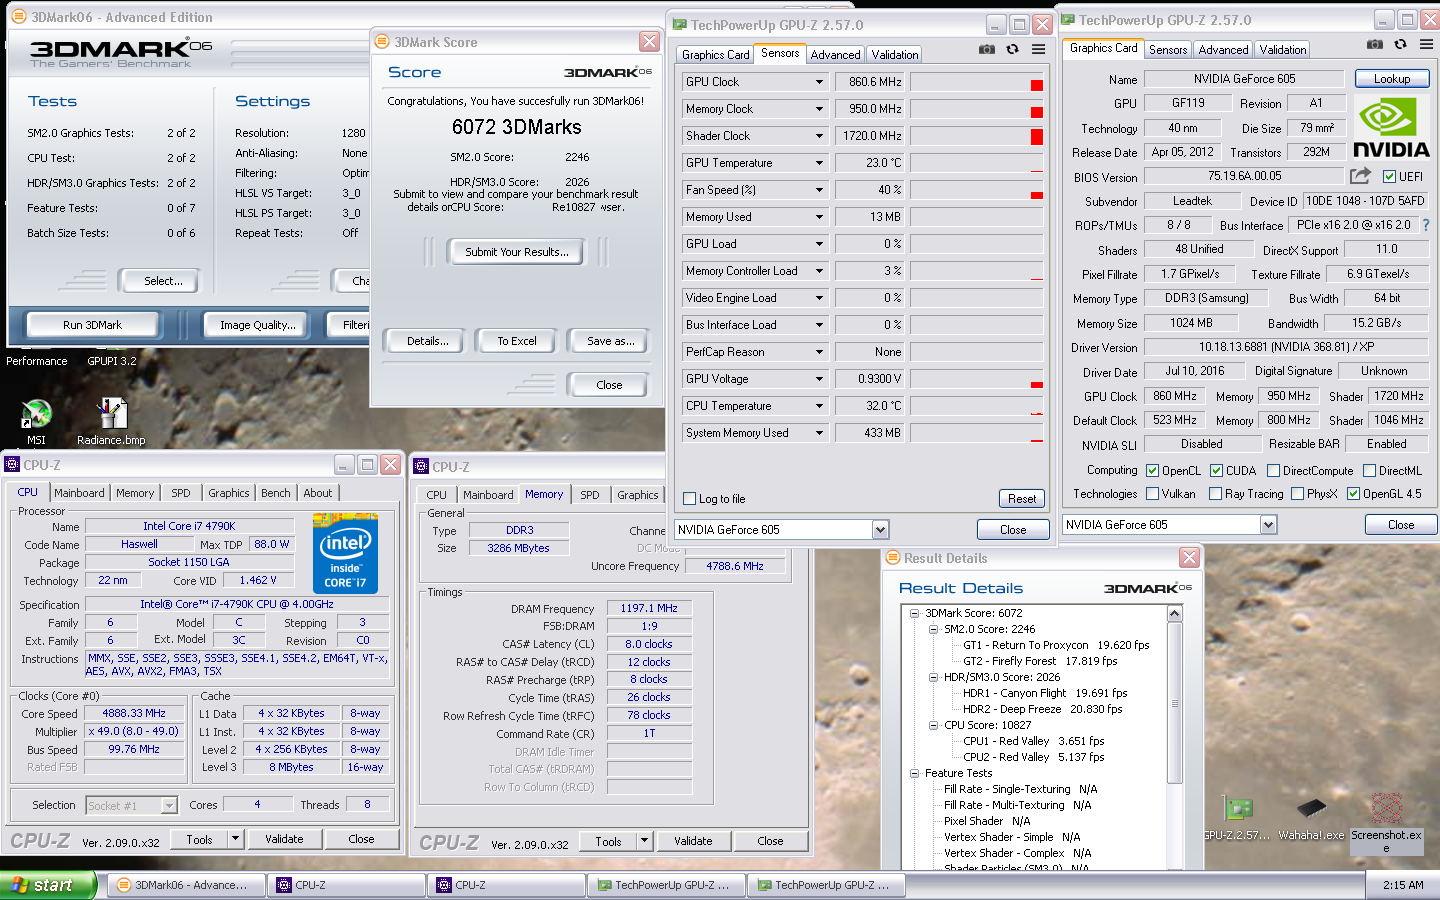Open GPU selector dropdown in Sensors window
This screenshot has width=1440, height=900.
pos(880,529)
